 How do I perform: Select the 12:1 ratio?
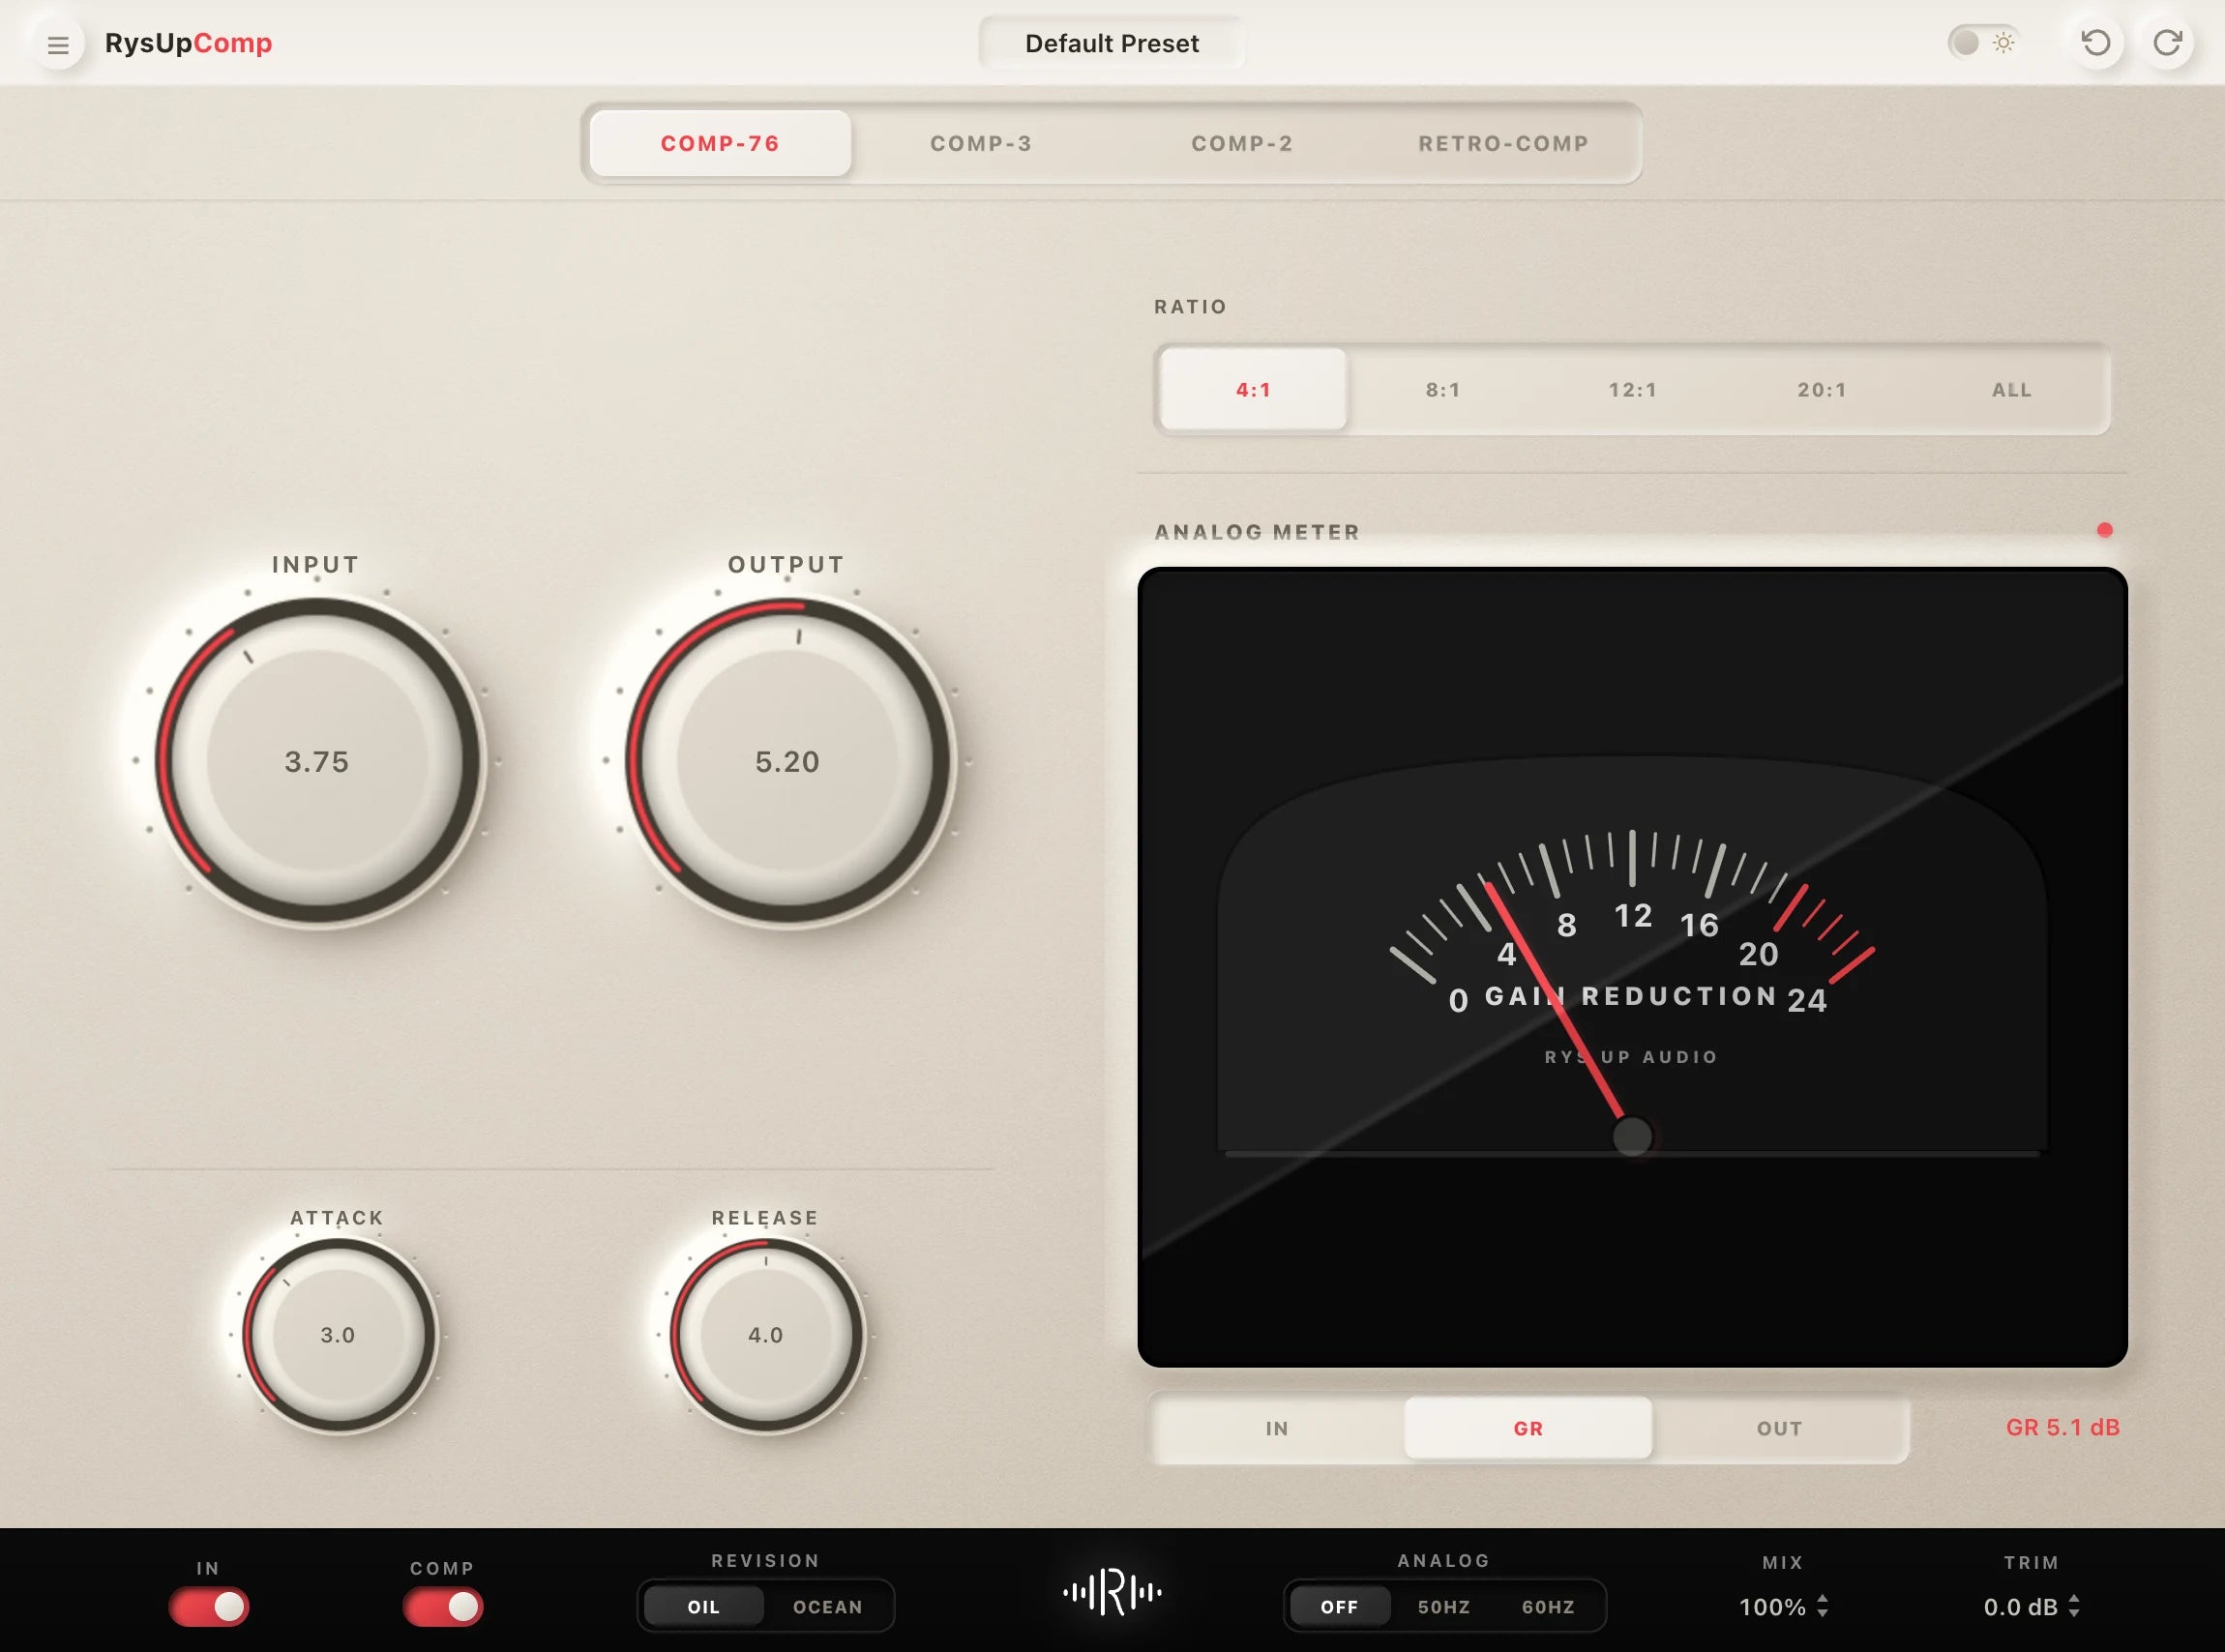click(x=1632, y=389)
